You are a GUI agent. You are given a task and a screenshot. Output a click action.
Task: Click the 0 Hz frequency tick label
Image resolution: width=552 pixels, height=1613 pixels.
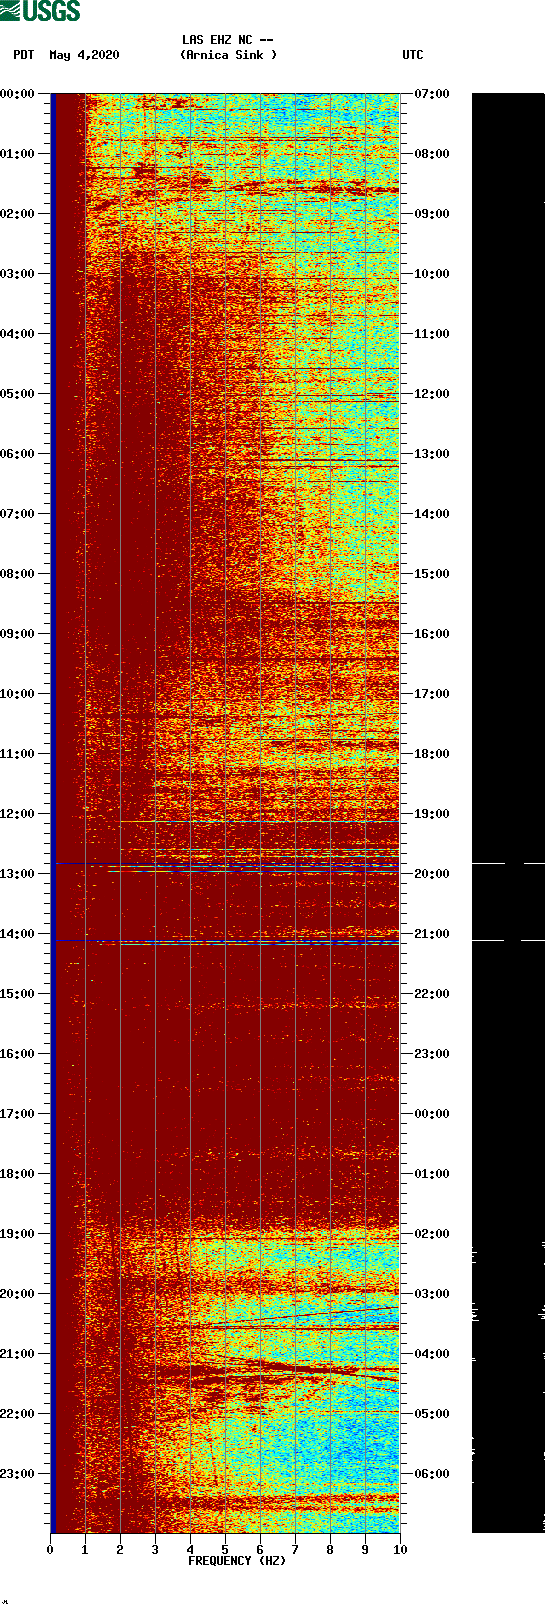pyautogui.click(x=50, y=1550)
